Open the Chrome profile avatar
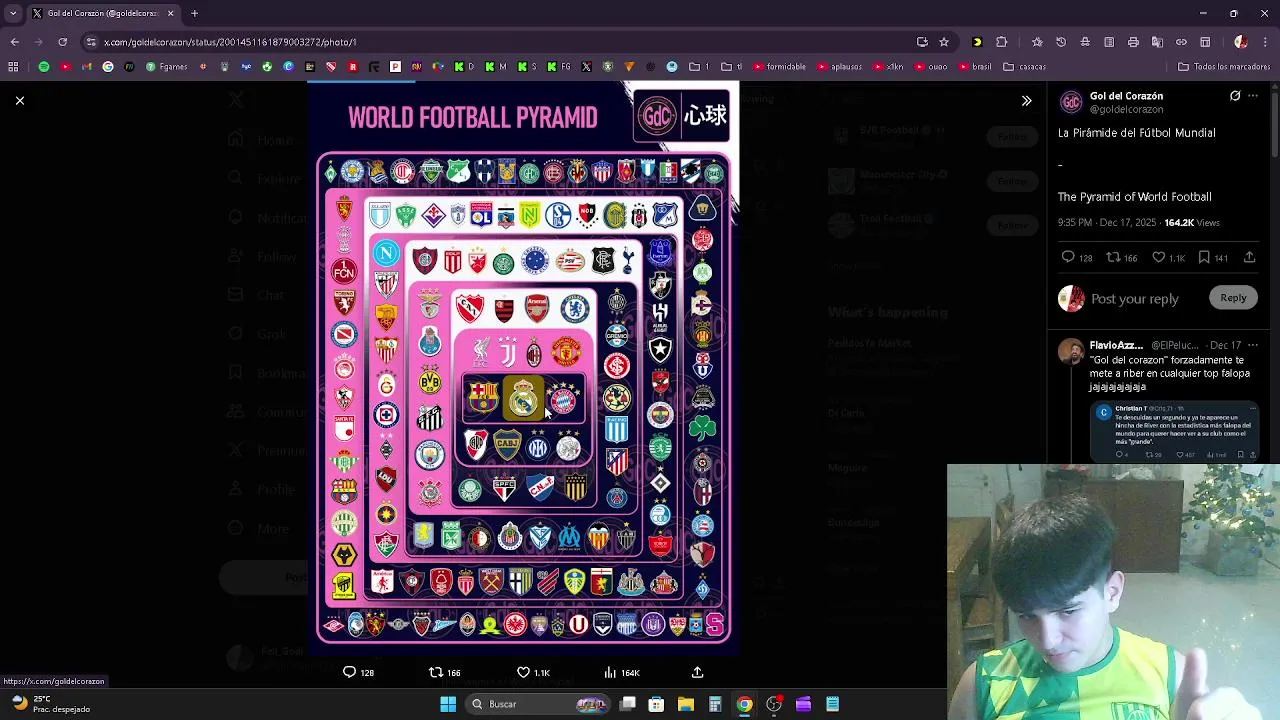The image size is (1280, 720). click(x=1241, y=42)
